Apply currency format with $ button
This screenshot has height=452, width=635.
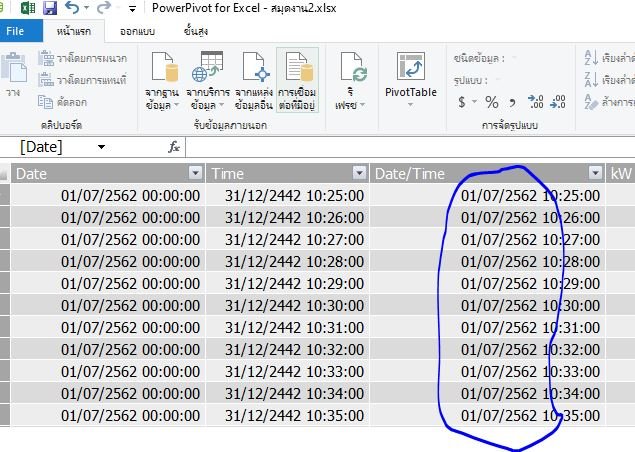point(462,102)
